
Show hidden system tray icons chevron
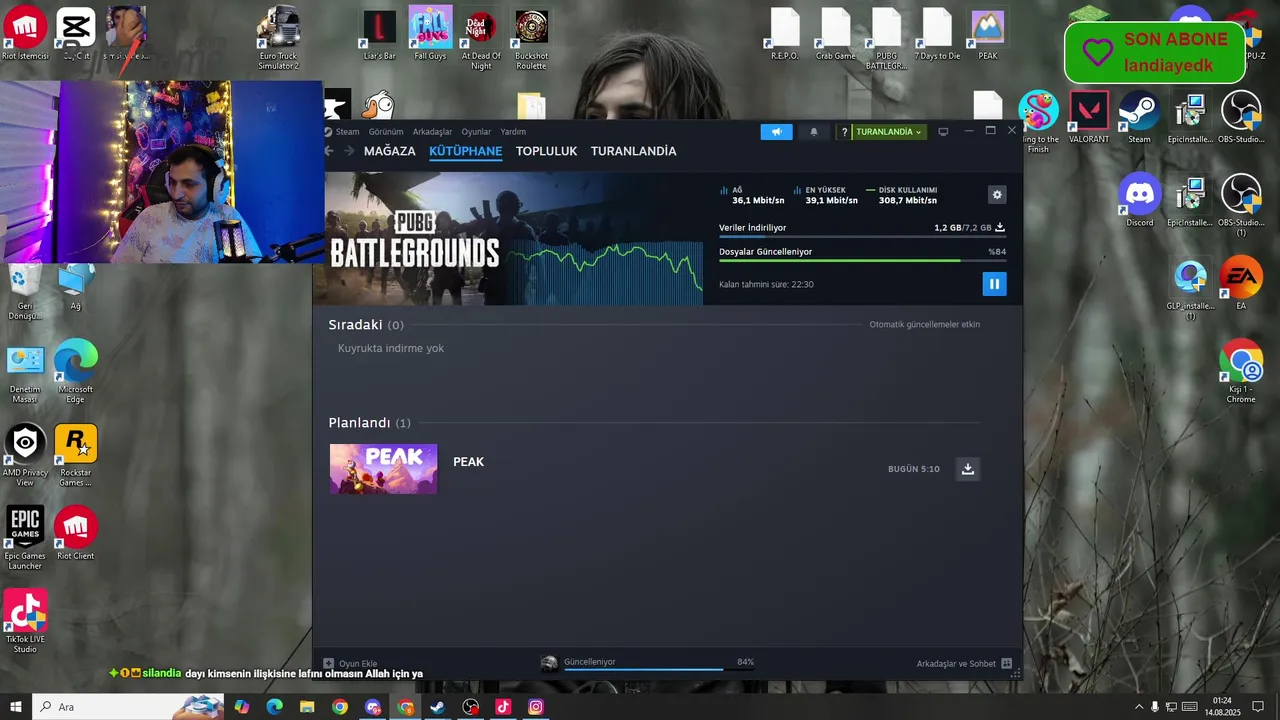[x=1138, y=707]
